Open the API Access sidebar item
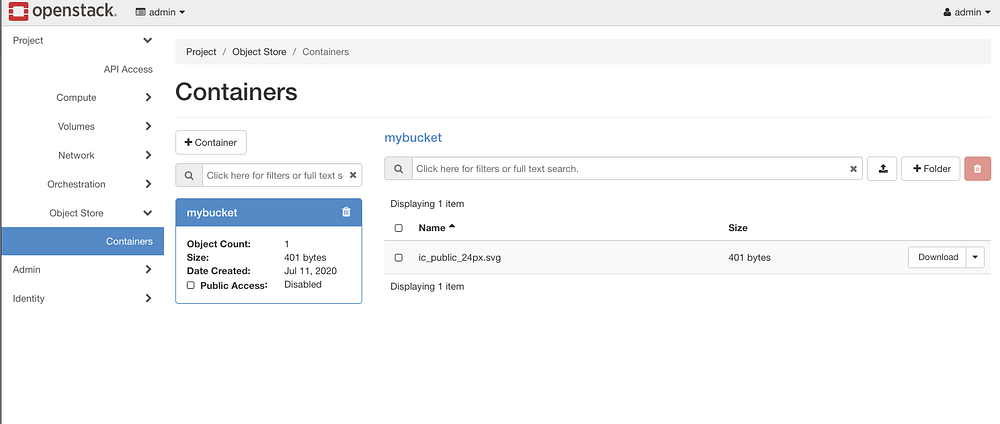The width and height of the screenshot is (1000, 424). [x=128, y=69]
